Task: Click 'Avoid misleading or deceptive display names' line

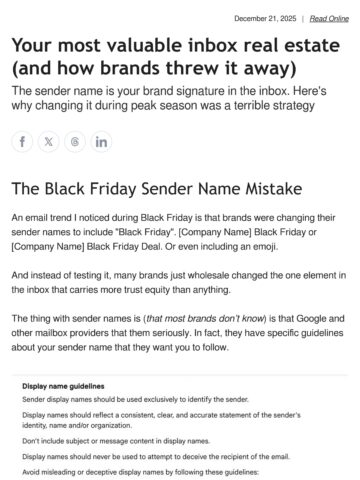Action: point(140,472)
